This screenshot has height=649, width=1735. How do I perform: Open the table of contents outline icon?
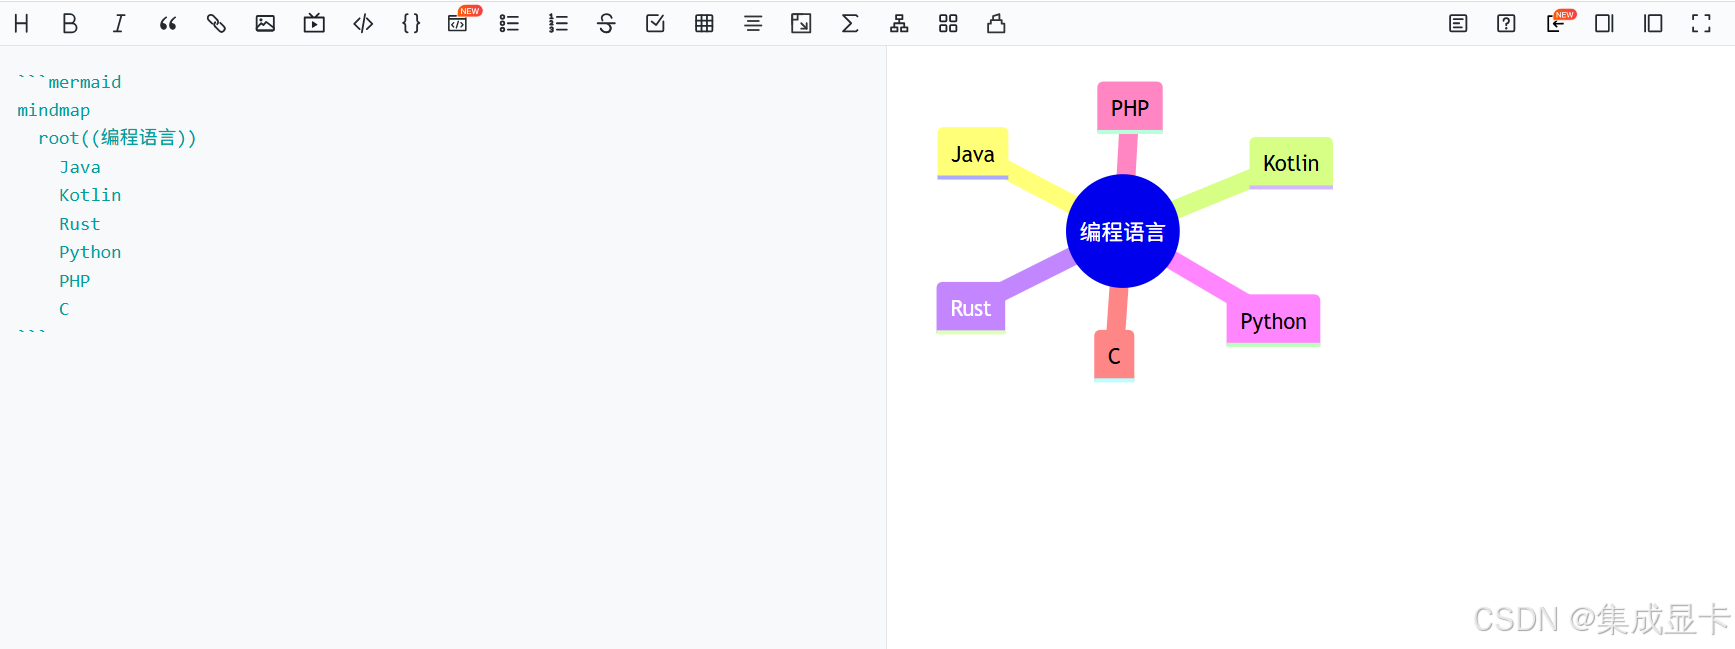point(1458,23)
